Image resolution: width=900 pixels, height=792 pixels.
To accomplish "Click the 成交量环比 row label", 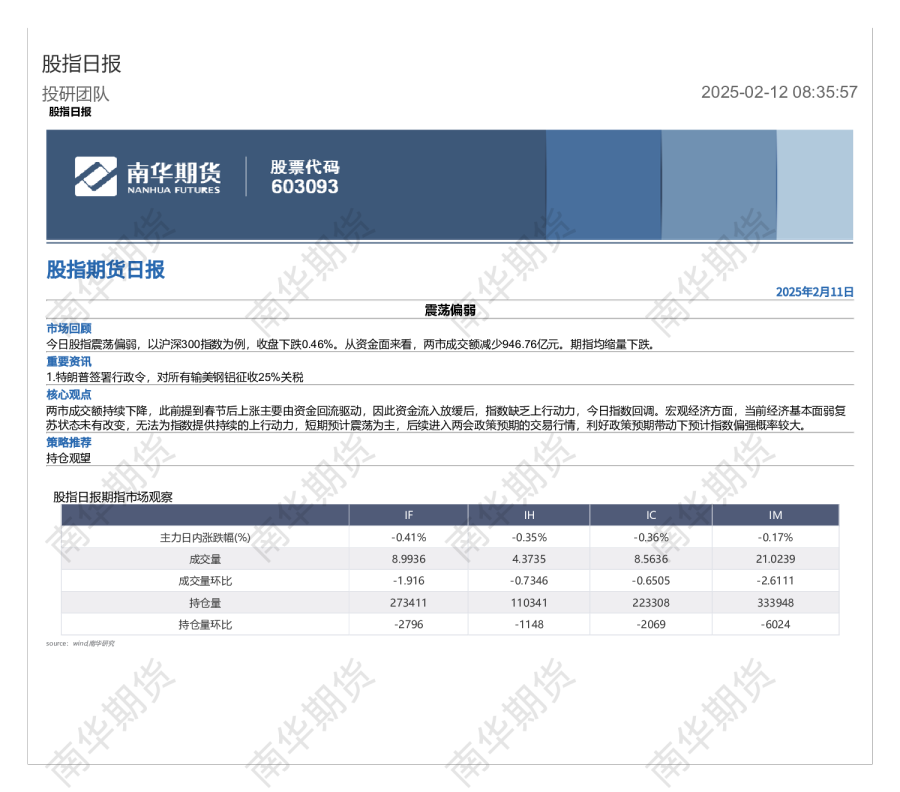I will [x=205, y=581].
